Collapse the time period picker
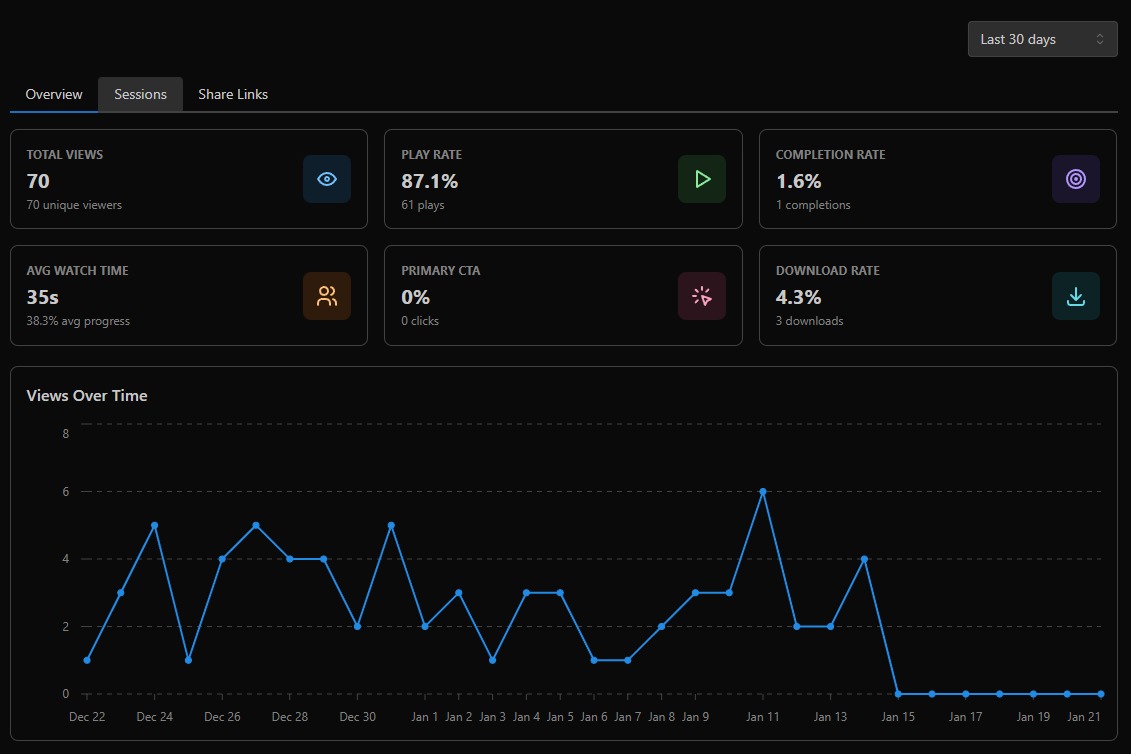 pos(1042,38)
